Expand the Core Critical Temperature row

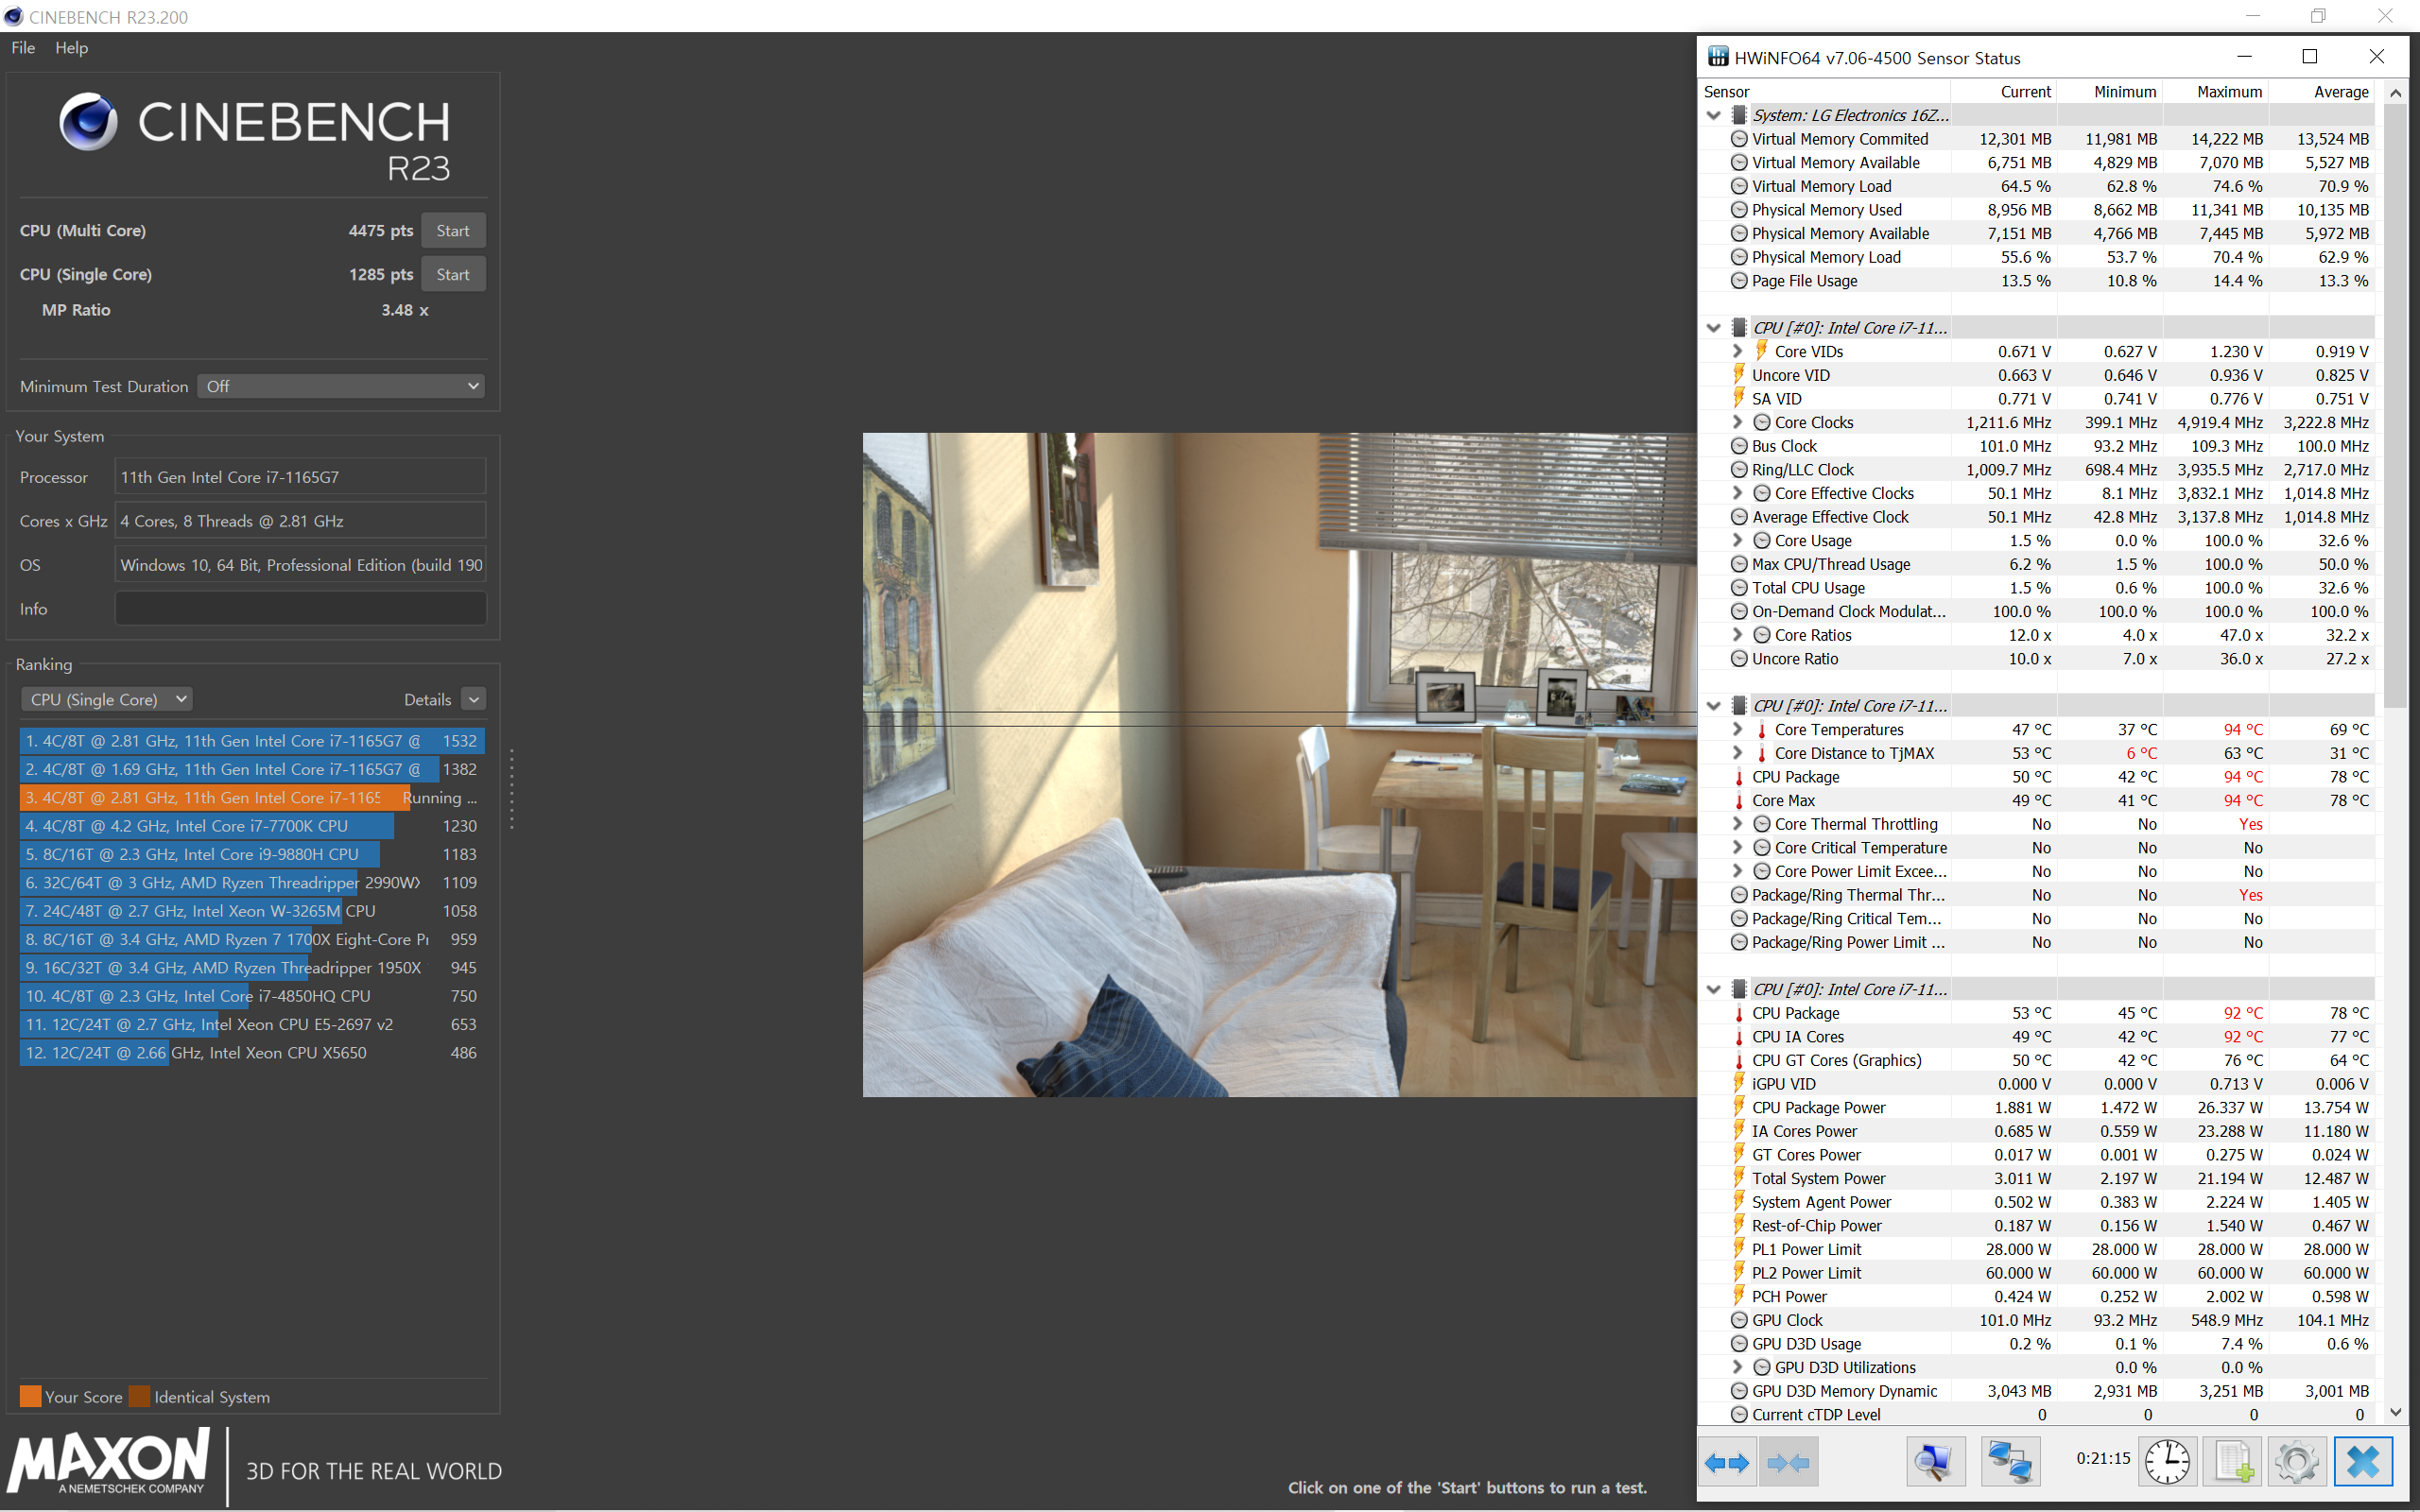point(1738,847)
